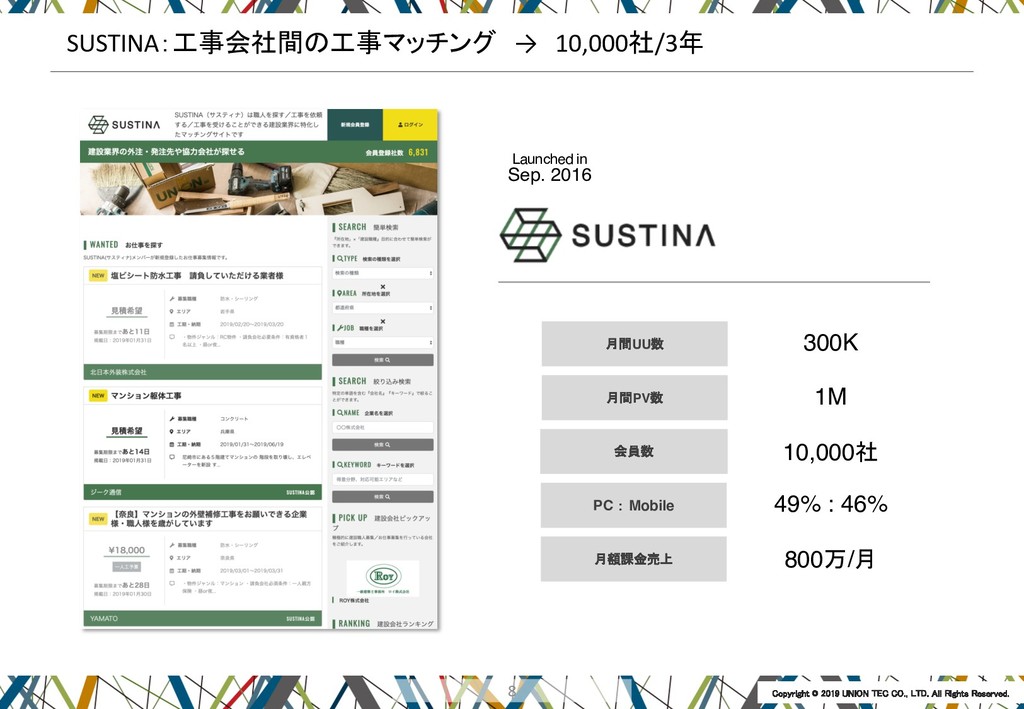Click the 月間PV数 label box

pos(634,398)
